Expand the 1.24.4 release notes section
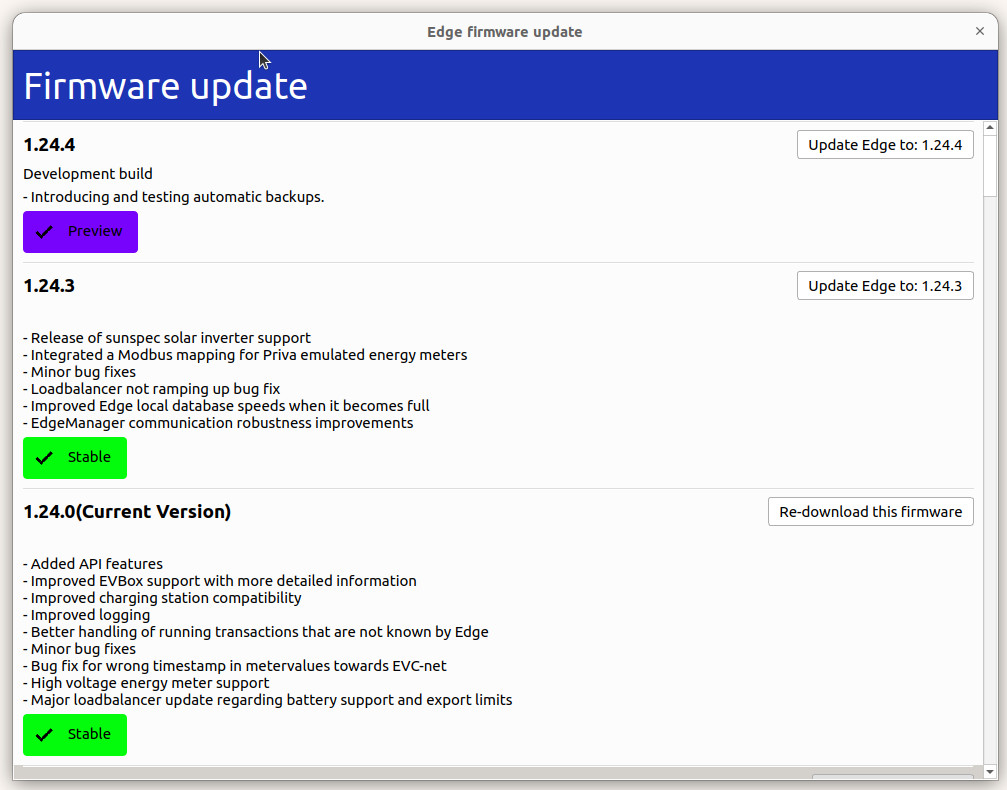Screen dimensions: 1007x790 pos(49,144)
